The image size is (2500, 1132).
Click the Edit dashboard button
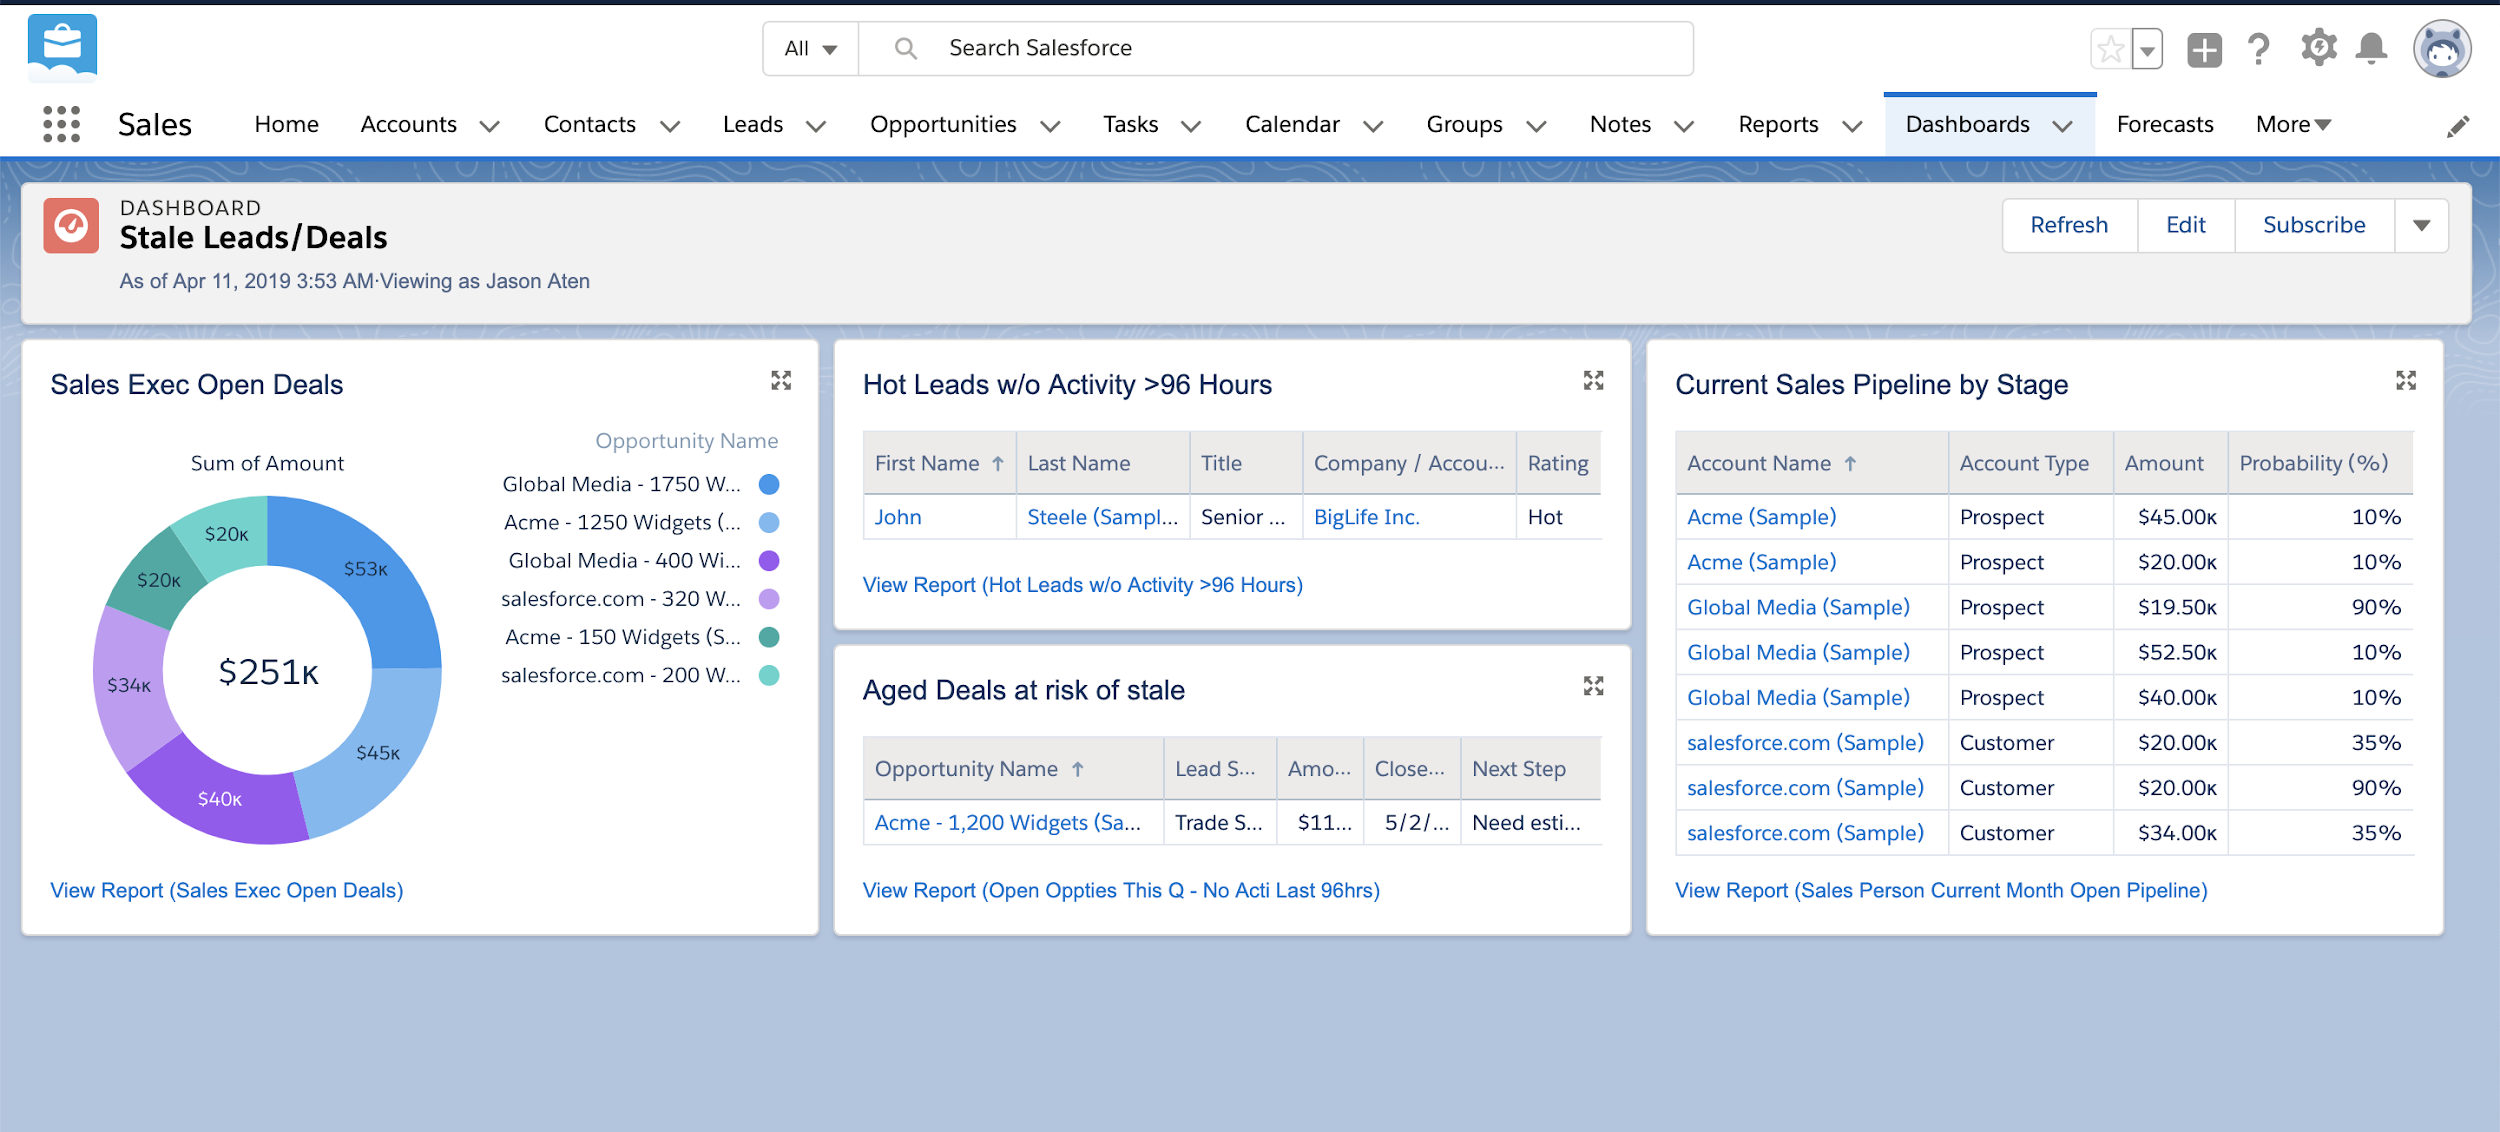coord(2186,225)
